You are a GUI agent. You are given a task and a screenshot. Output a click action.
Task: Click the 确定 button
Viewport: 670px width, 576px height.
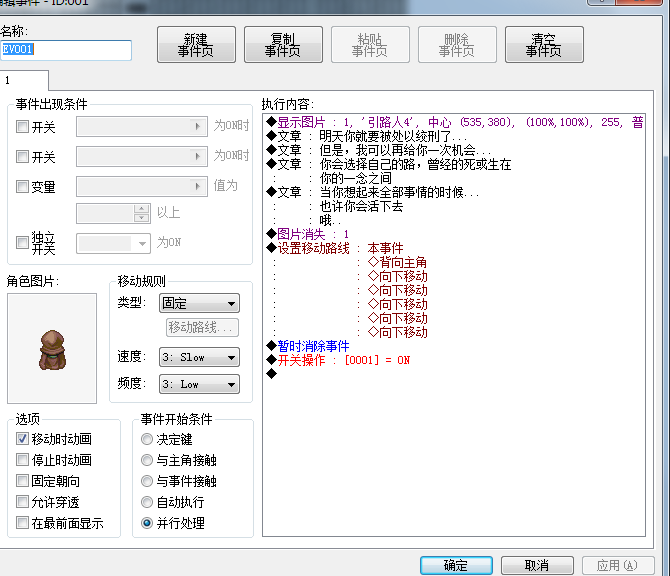pyautogui.click(x=456, y=565)
